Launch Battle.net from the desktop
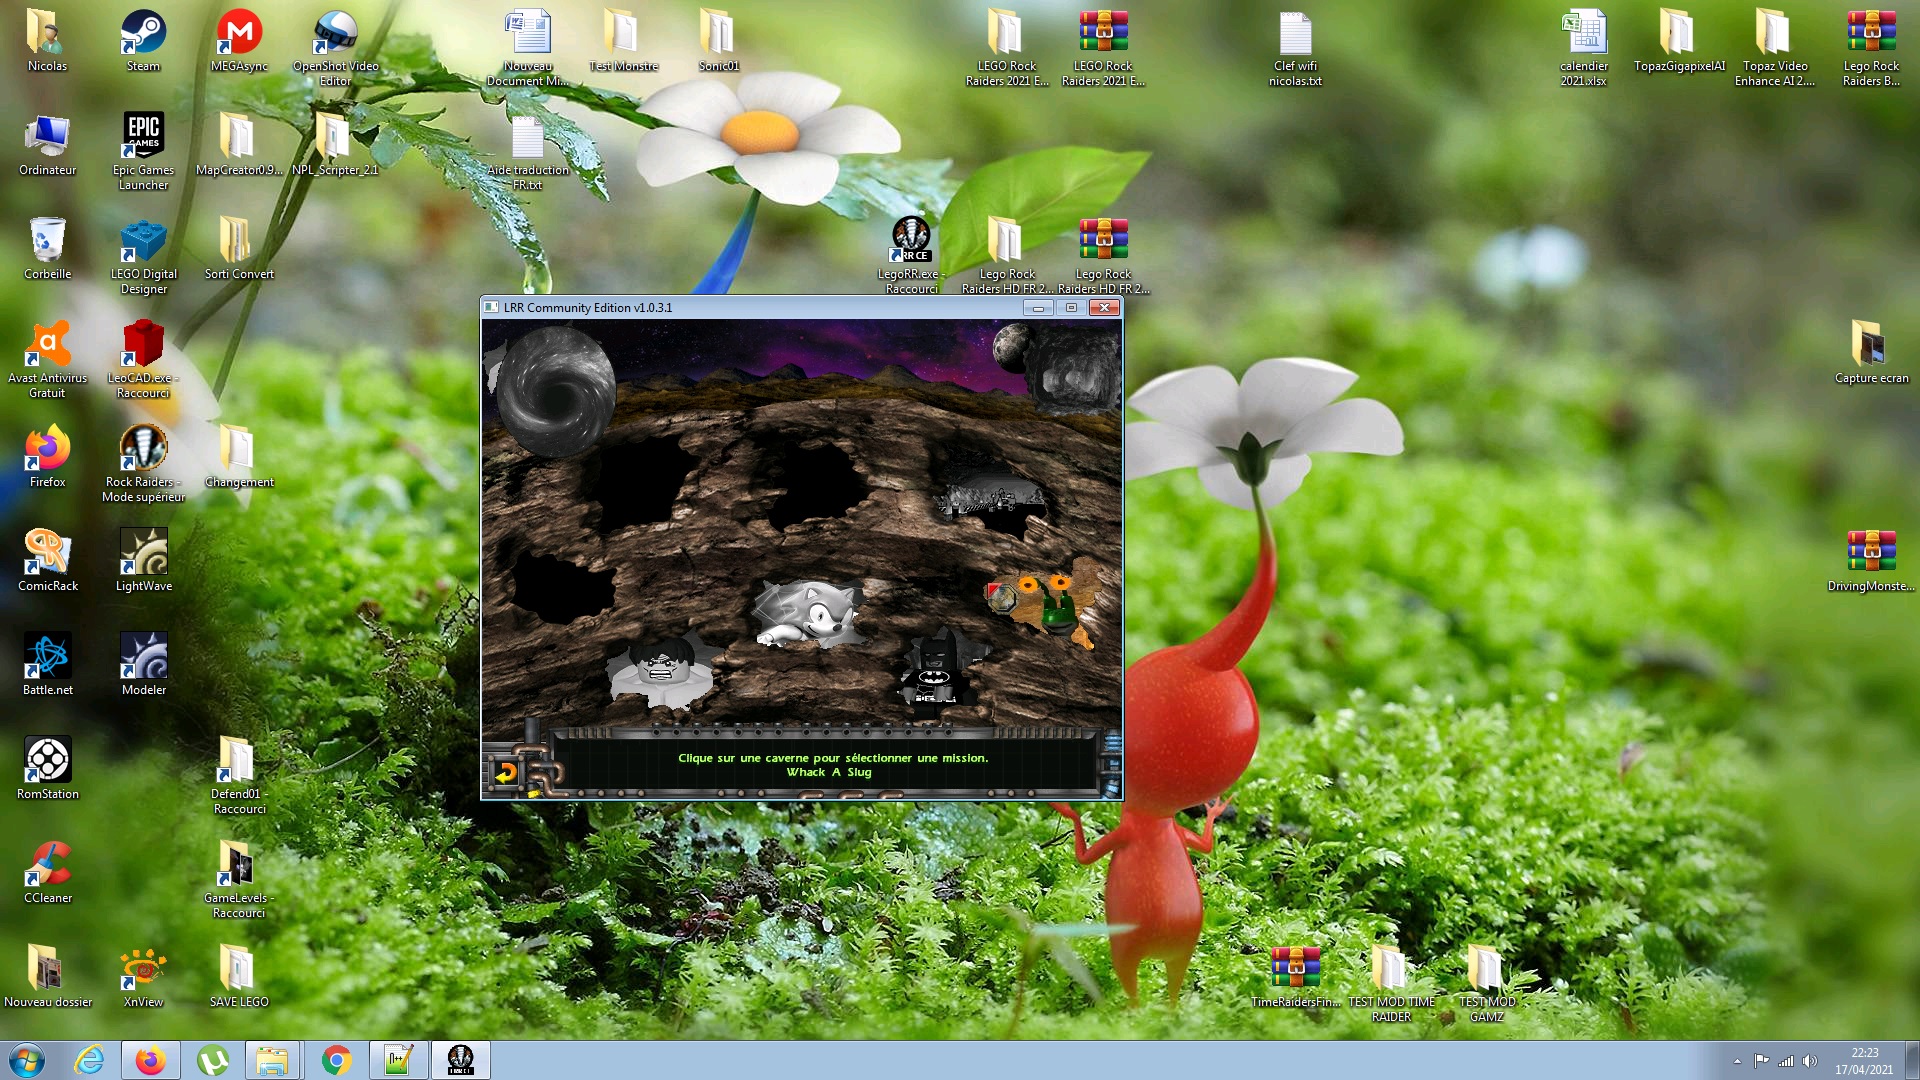1920x1080 pixels. pyautogui.click(x=47, y=665)
